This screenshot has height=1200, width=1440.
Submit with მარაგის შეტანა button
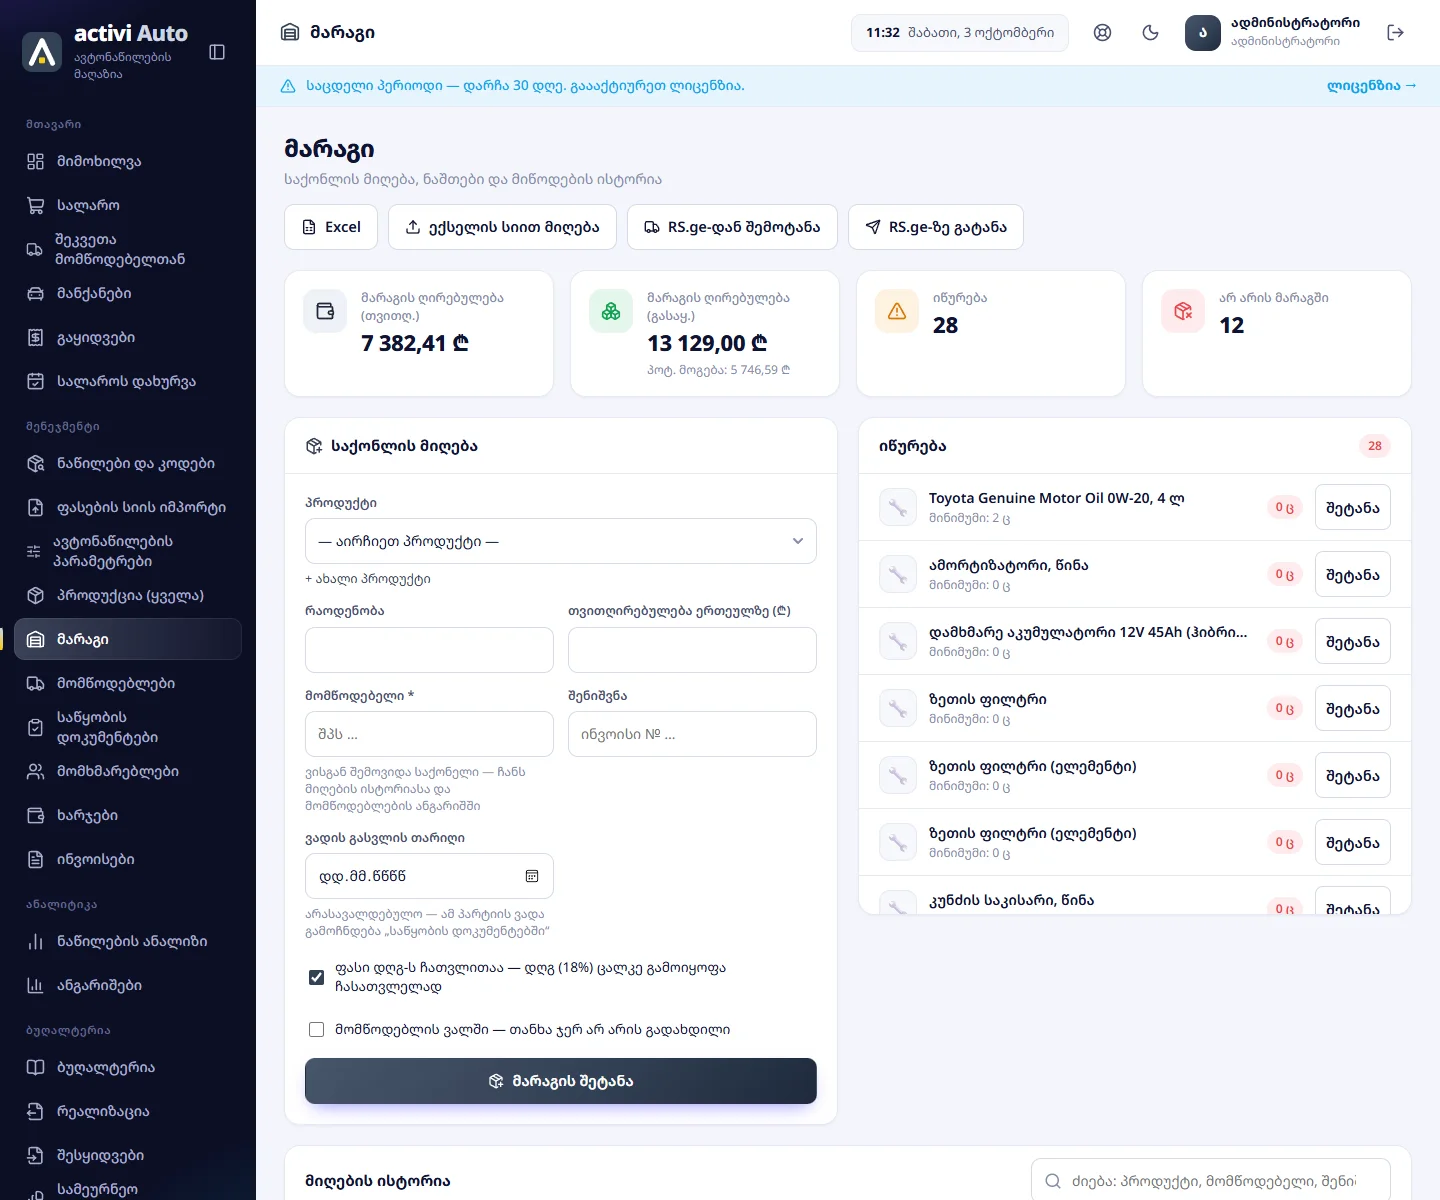(x=561, y=1081)
